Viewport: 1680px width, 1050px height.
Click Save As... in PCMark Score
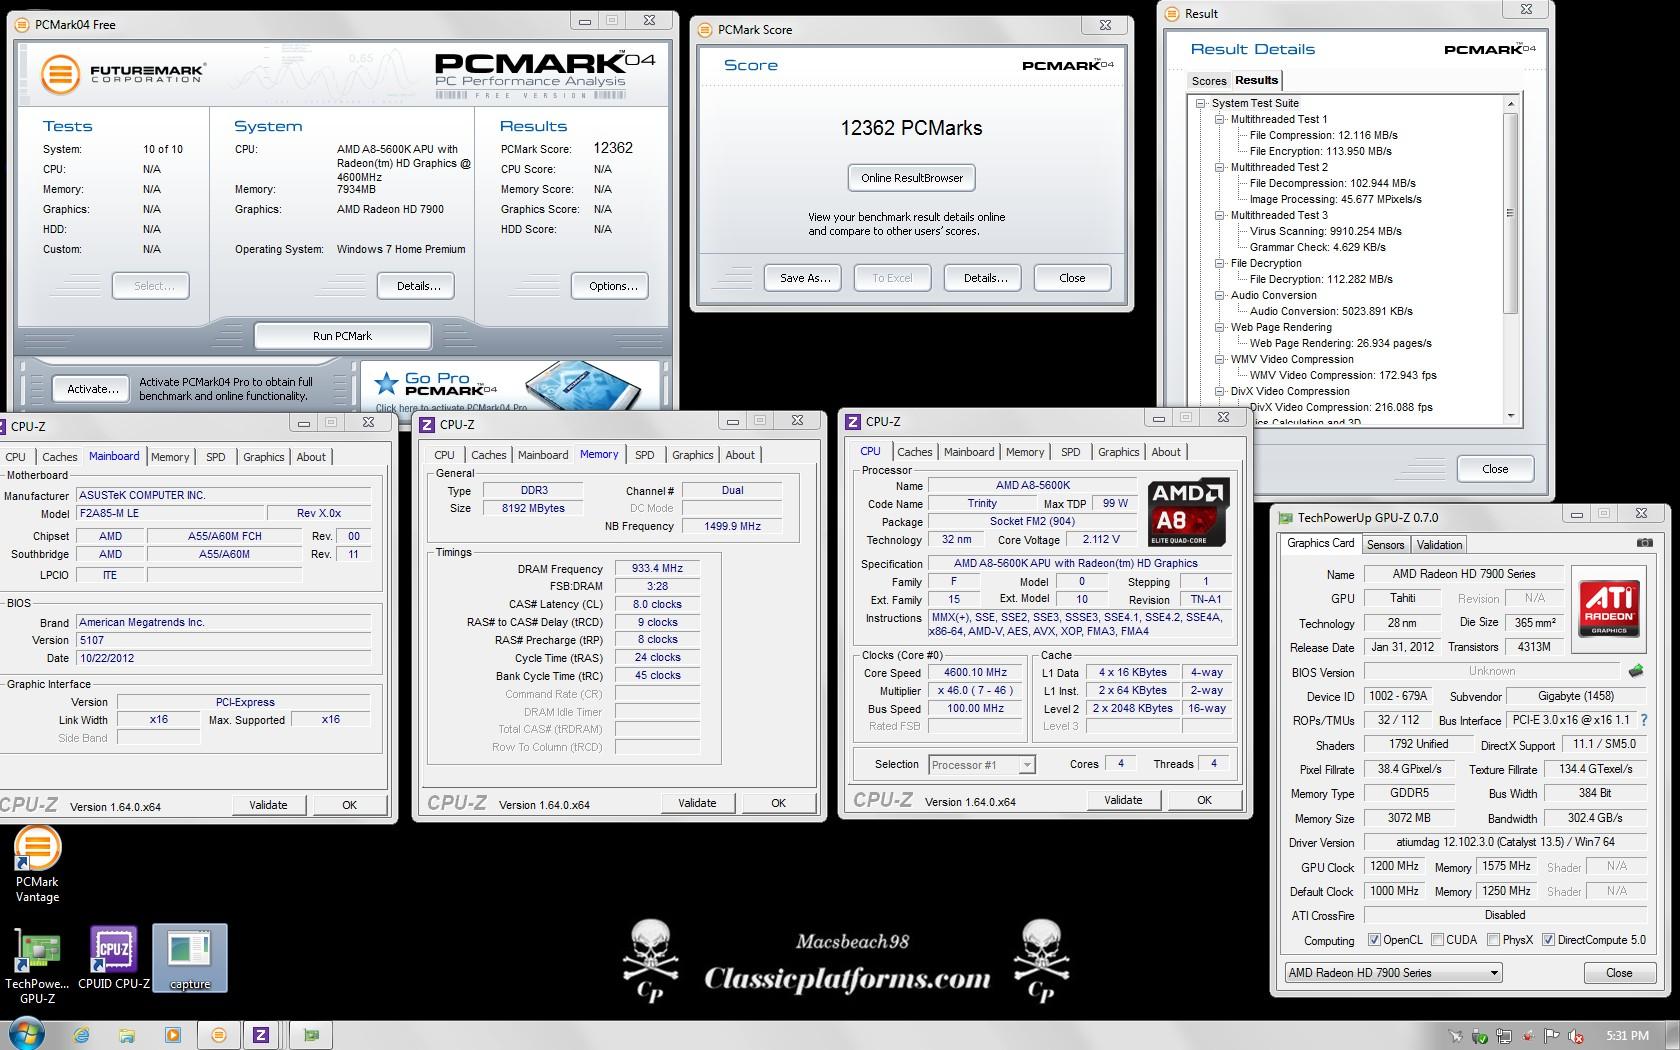coord(804,278)
